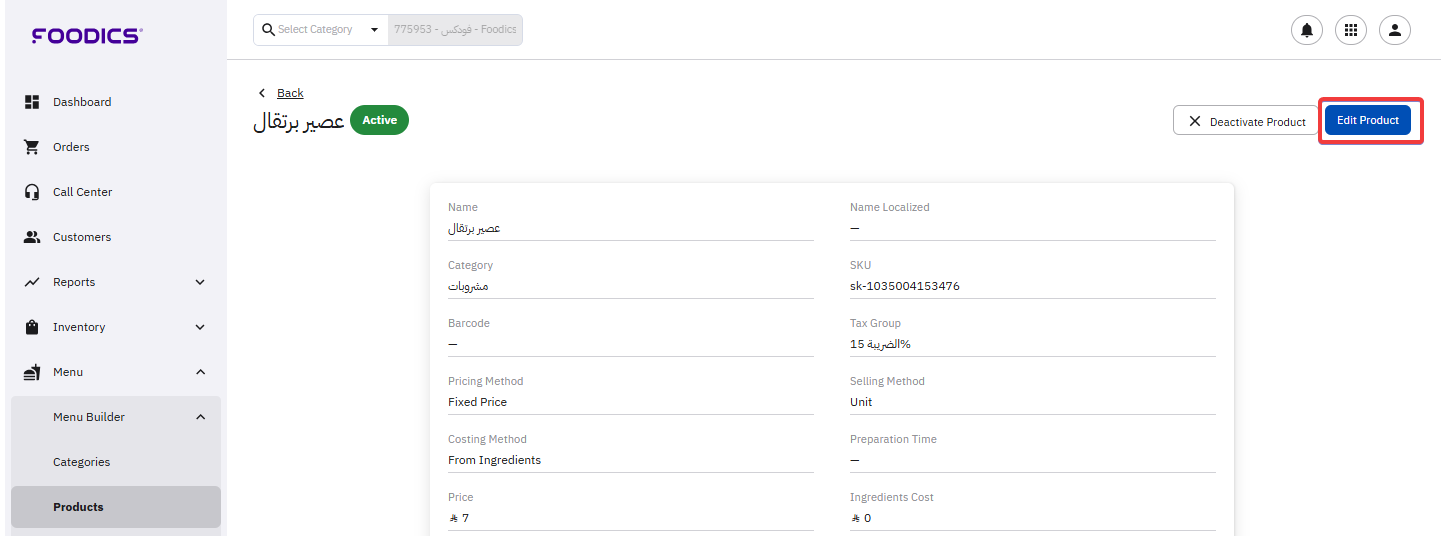Screen dimensions: 1450x536
Task: Click the Deactivate Product button
Action: 1245,121
